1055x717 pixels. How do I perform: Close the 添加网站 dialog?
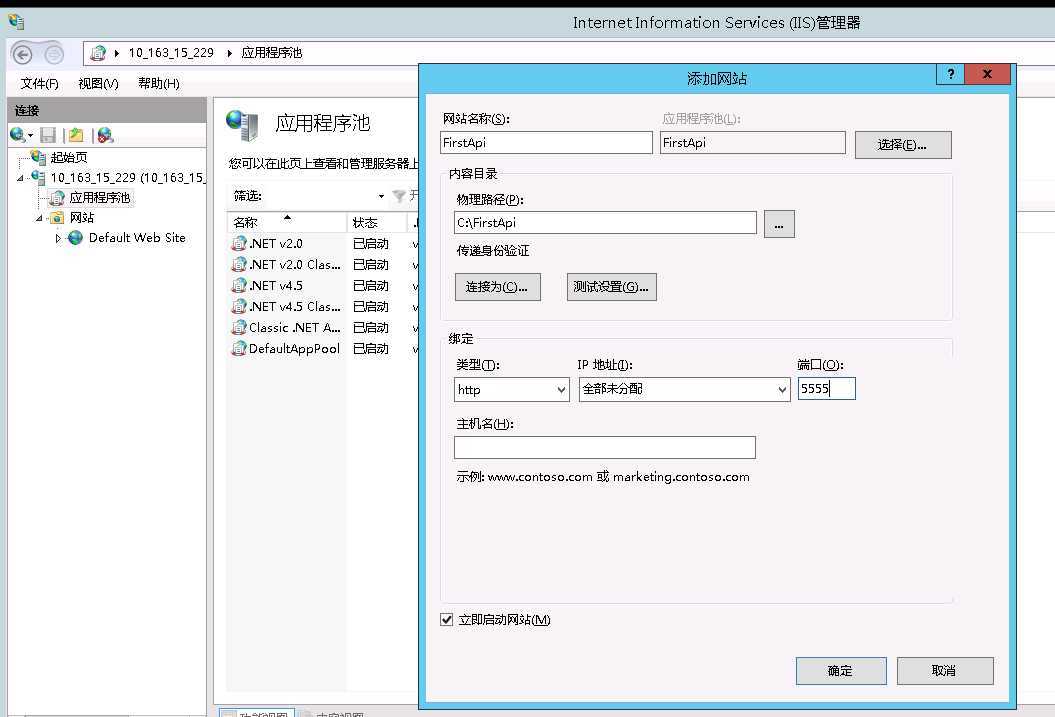point(987,74)
